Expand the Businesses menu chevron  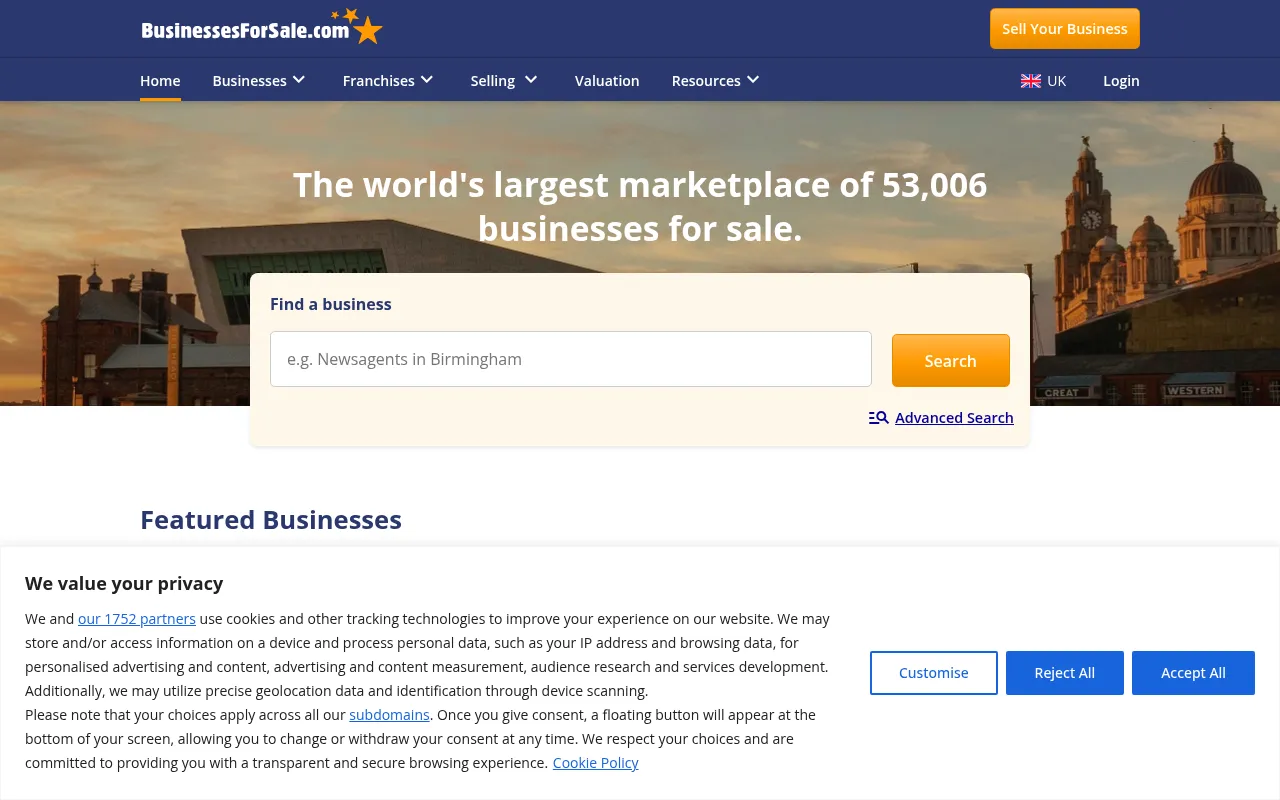(x=299, y=80)
